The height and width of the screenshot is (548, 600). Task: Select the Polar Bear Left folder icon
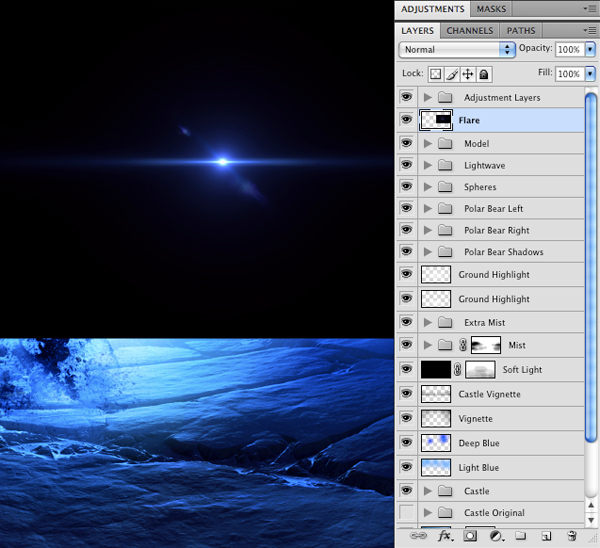pos(445,209)
